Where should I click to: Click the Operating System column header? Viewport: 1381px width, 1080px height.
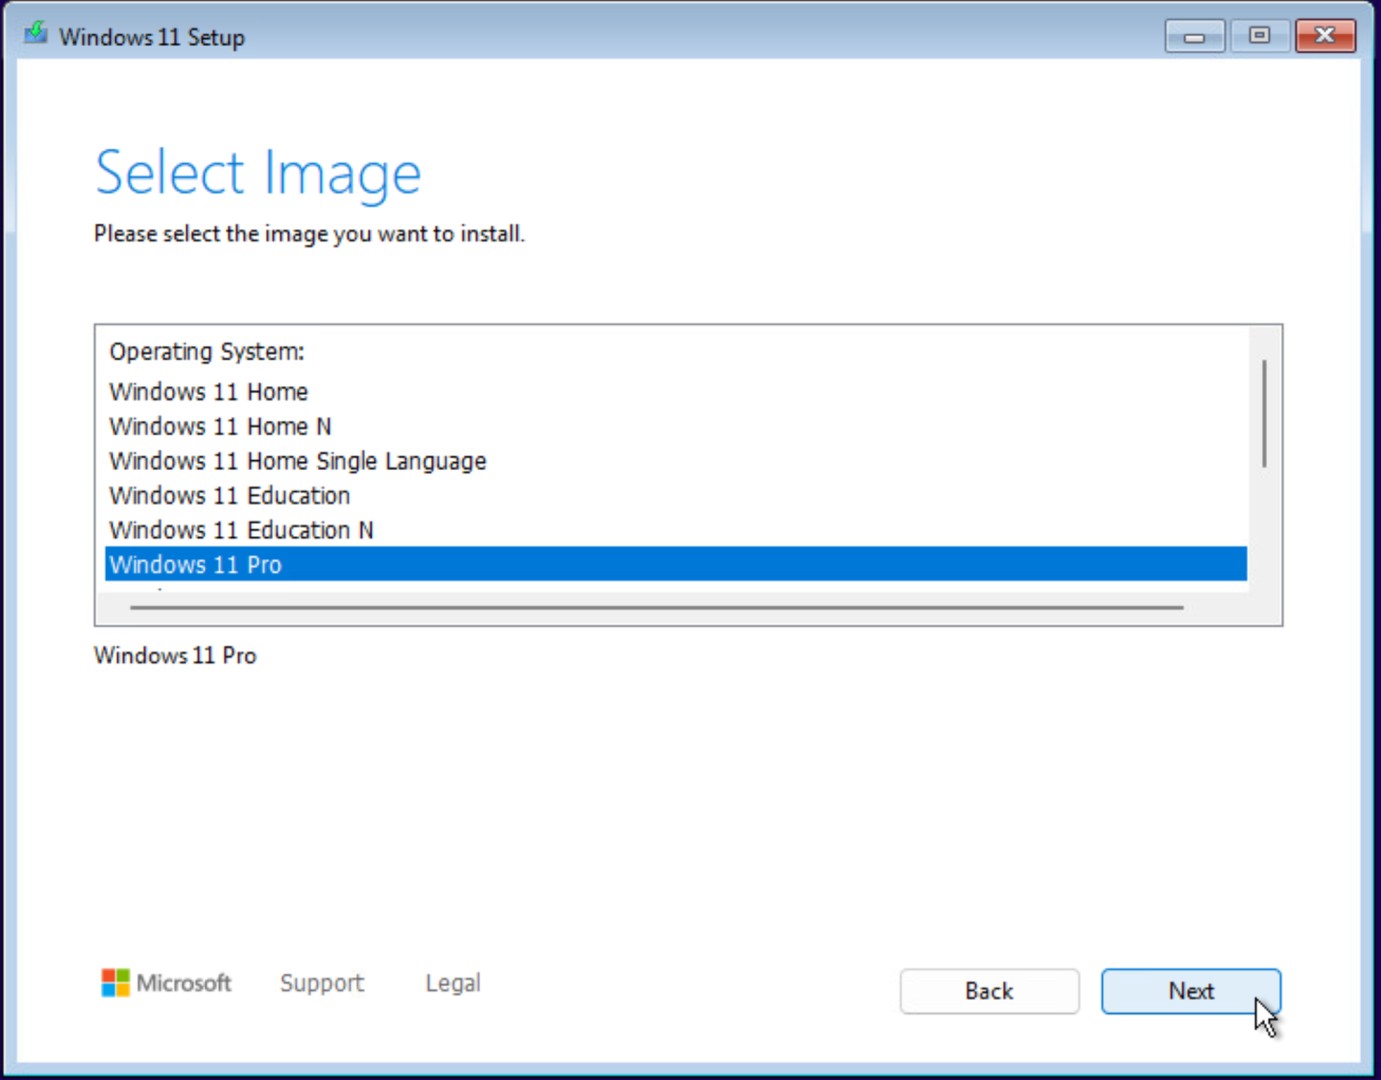(207, 352)
